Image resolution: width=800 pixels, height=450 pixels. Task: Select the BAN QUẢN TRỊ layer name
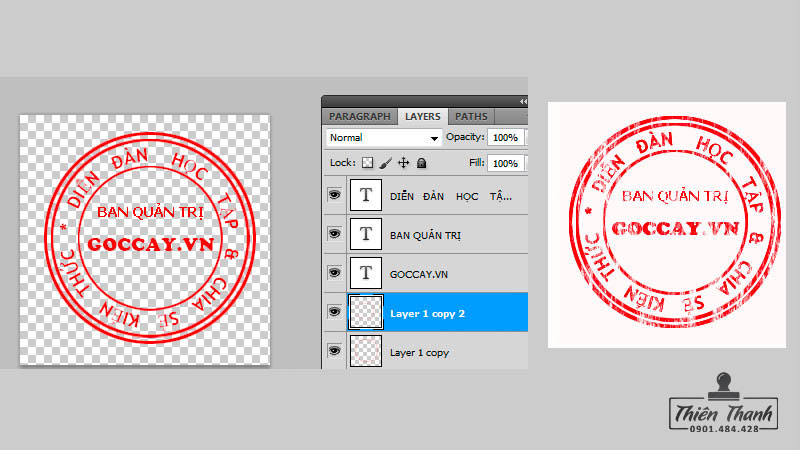(x=425, y=235)
